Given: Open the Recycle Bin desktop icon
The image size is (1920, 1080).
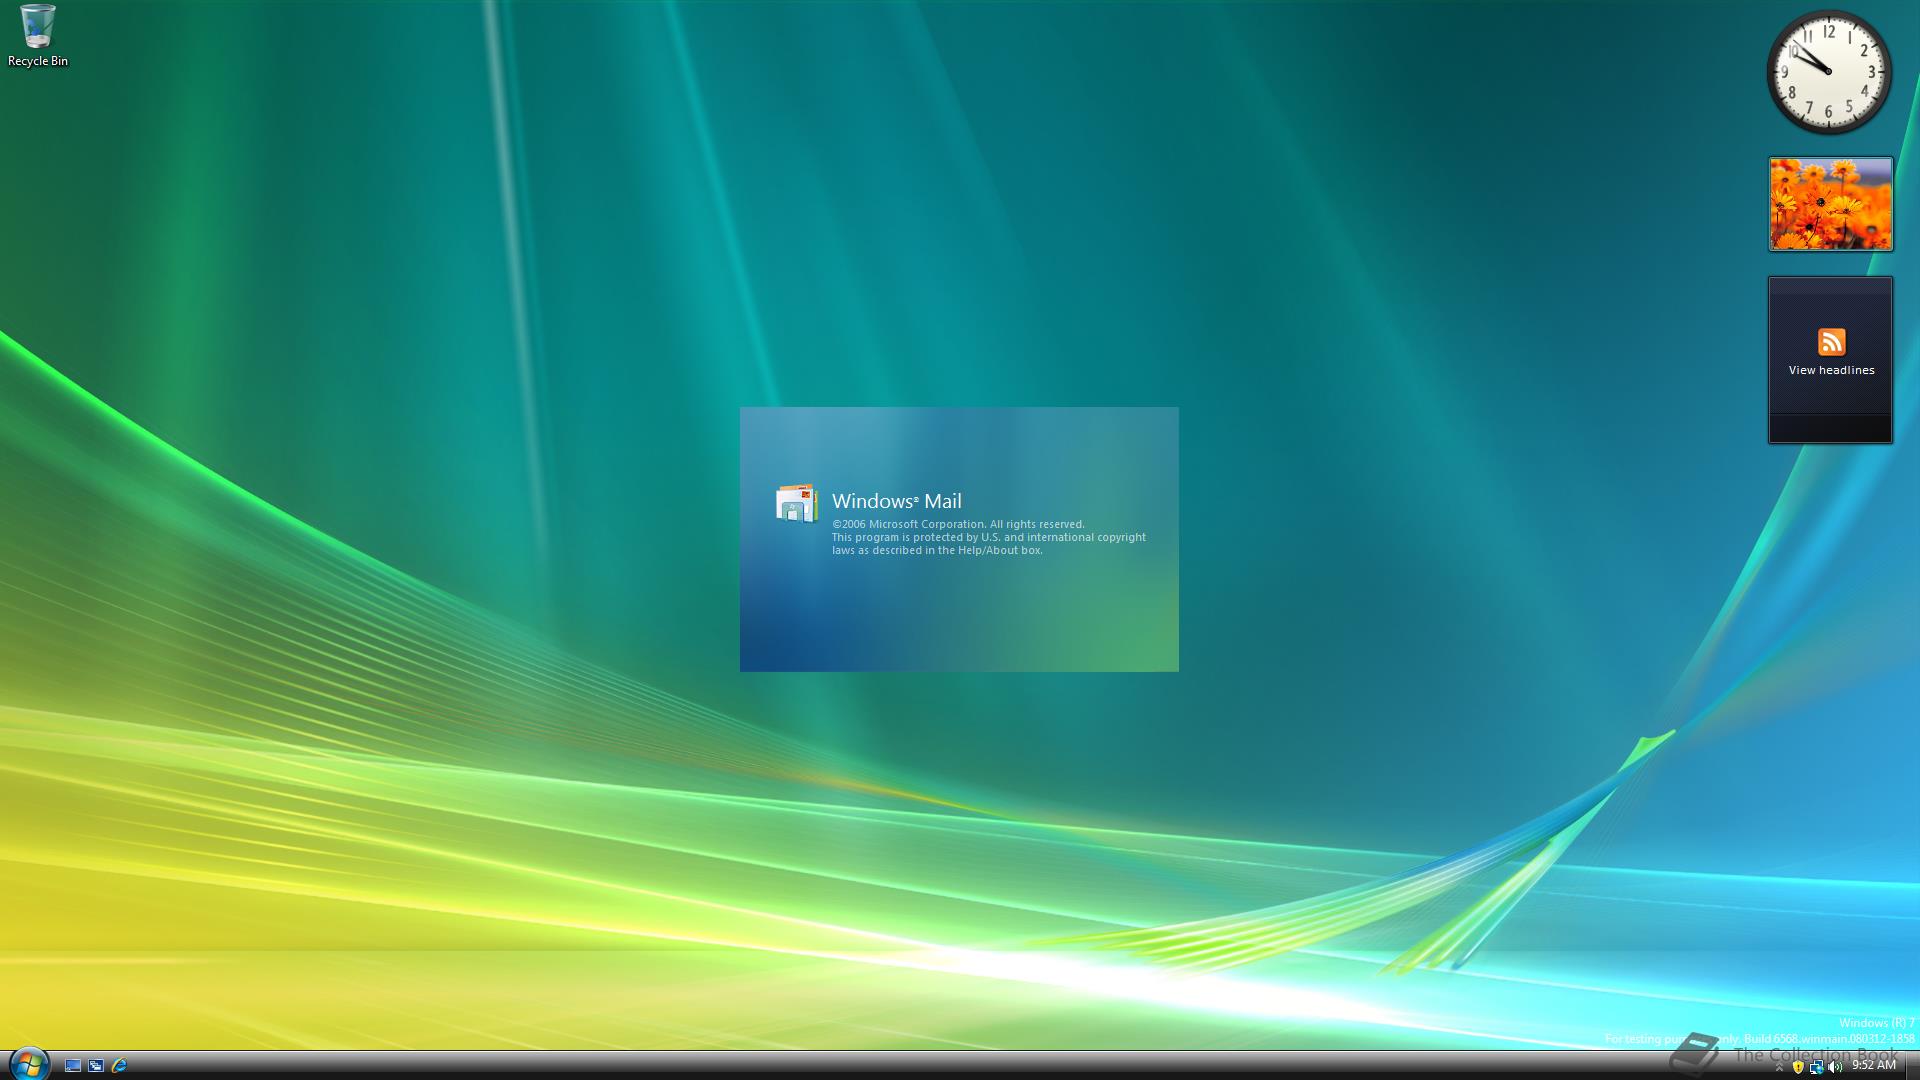Looking at the screenshot, I should click(x=38, y=36).
